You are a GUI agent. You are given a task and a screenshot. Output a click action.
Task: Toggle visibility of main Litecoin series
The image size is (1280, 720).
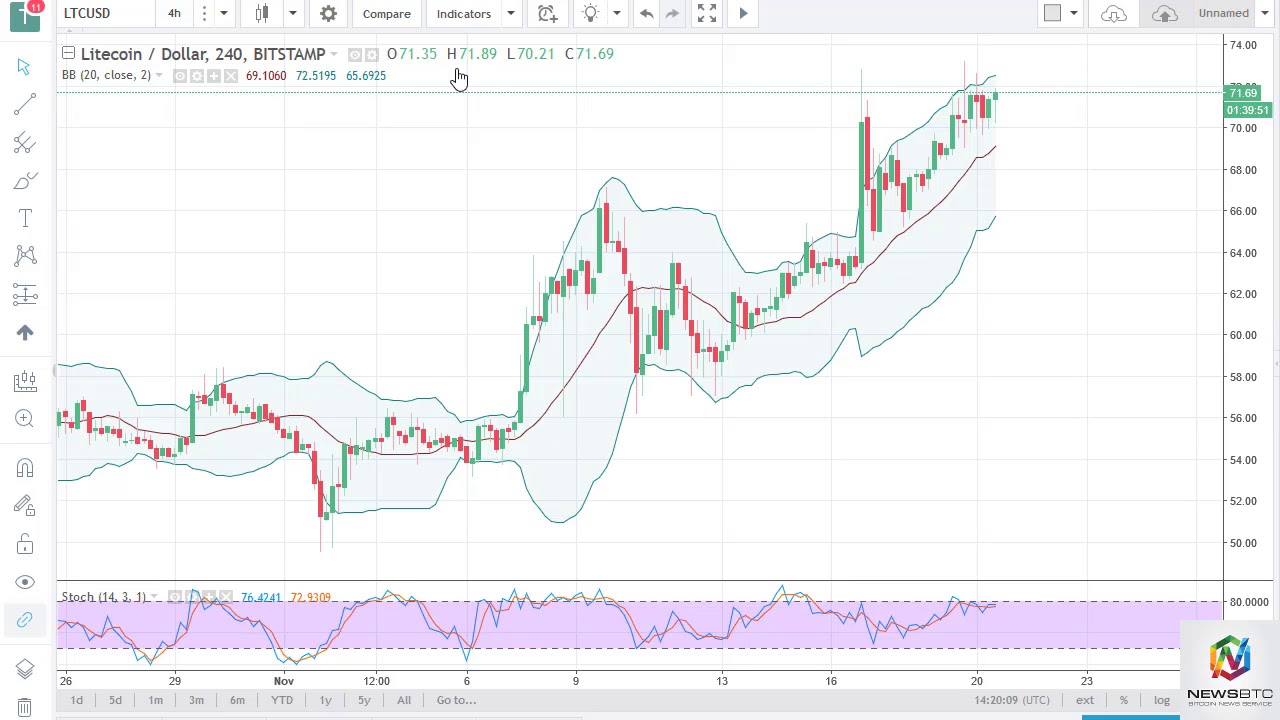click(x=355, y=54)
